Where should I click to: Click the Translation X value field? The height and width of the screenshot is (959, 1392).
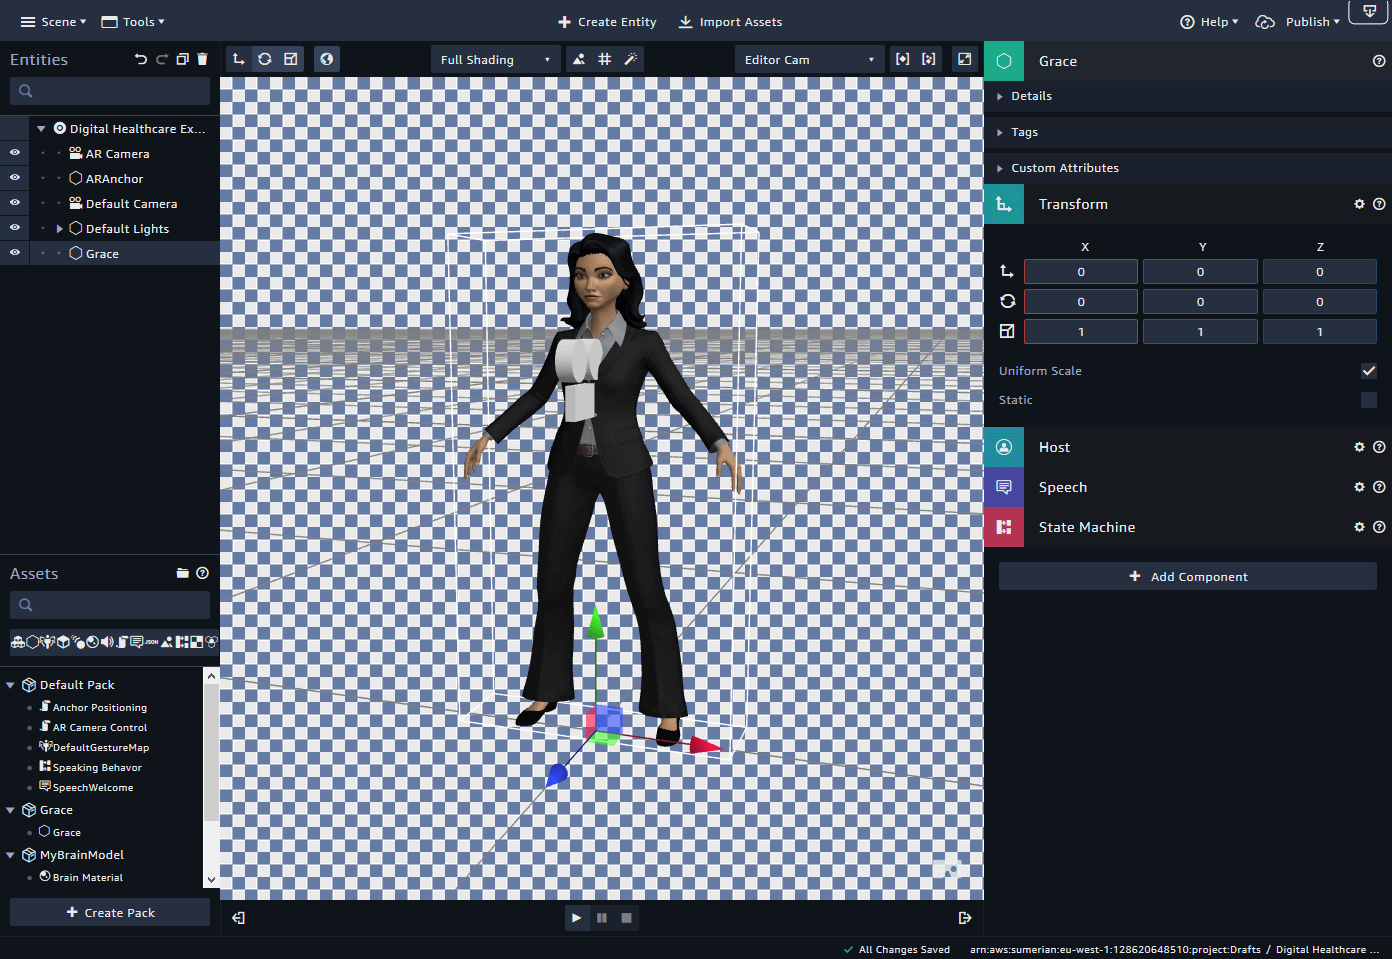tap(1081, 272)
